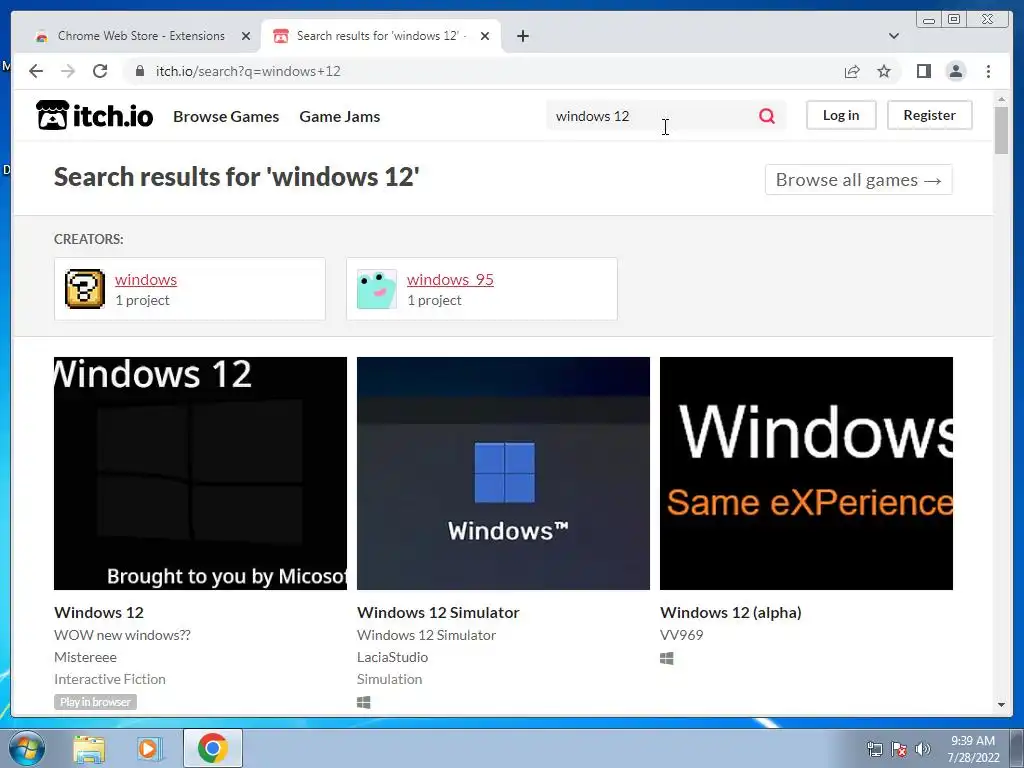This screenshot has height=768, width=1024.
Task: Click the itch.io logo
Action: [x=95, y=116]
